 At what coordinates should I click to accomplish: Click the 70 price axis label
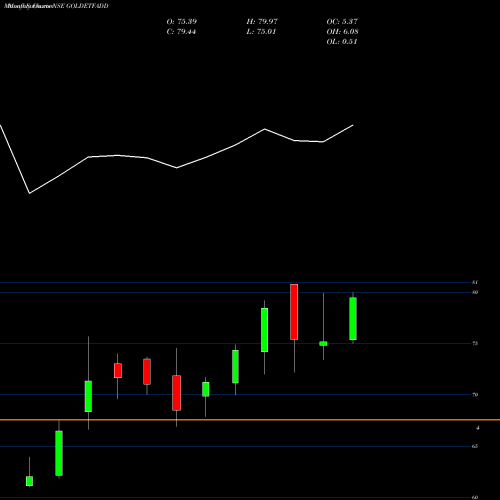tap(475, 395)
